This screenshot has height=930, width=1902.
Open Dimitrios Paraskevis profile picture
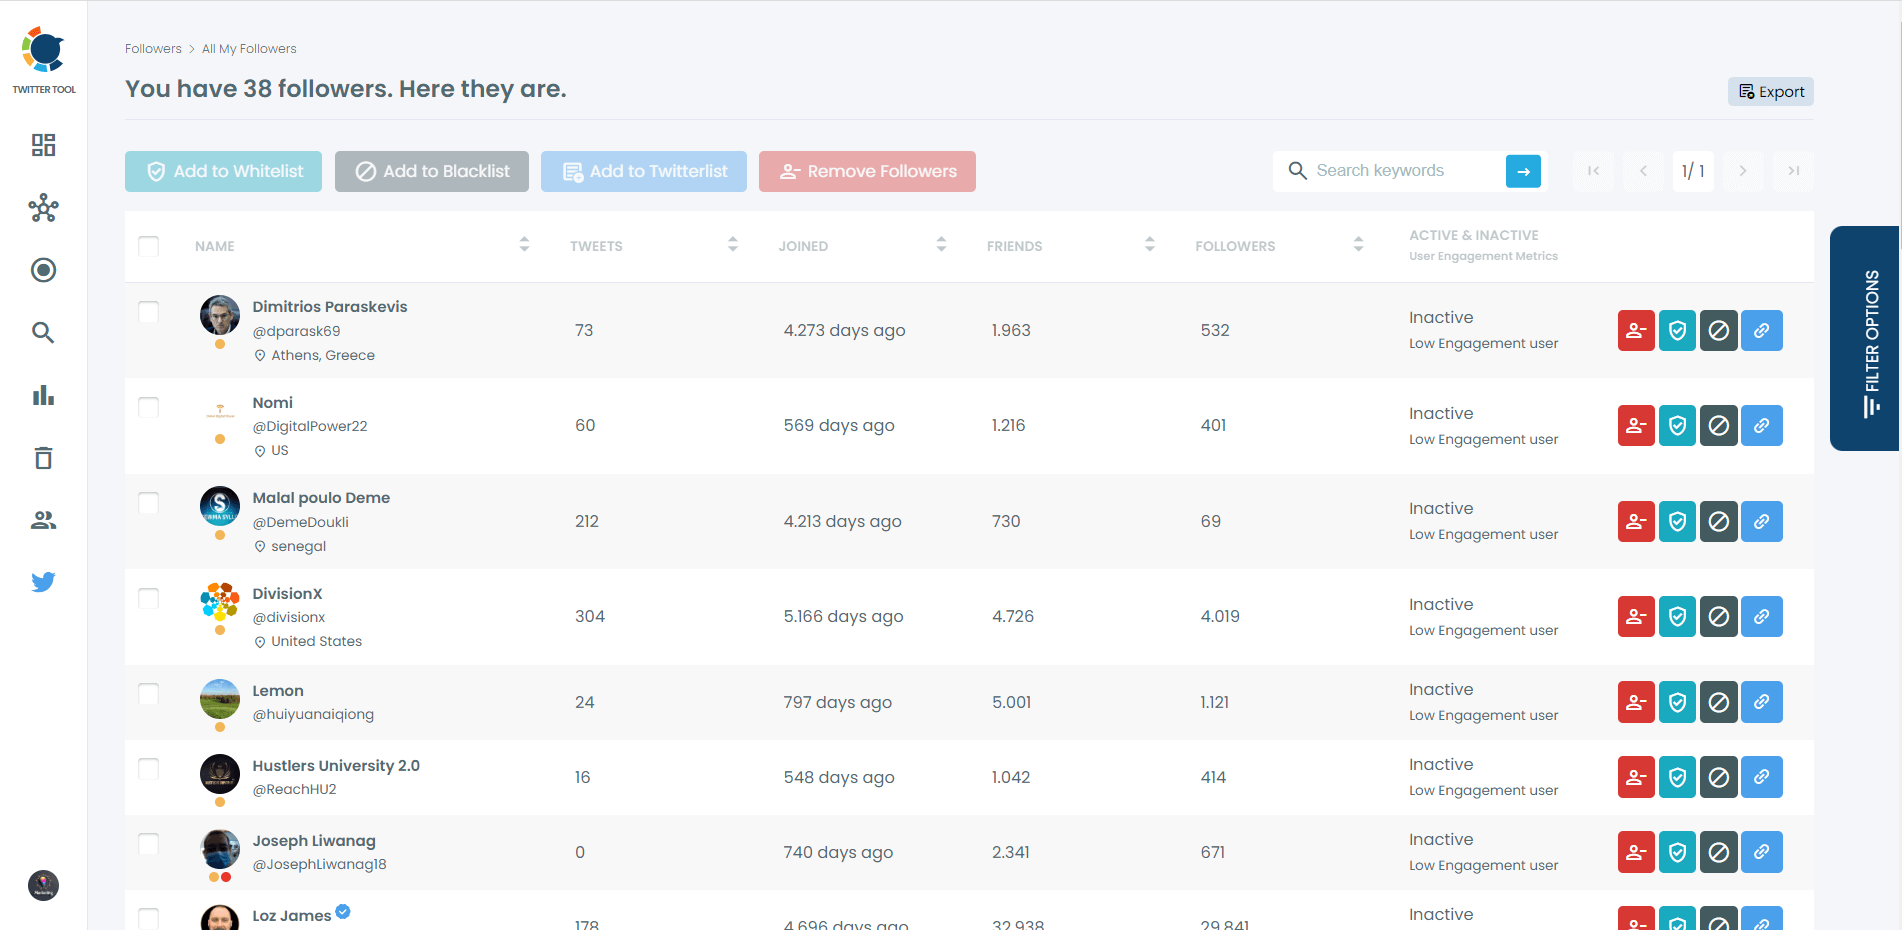click(220, 315)
